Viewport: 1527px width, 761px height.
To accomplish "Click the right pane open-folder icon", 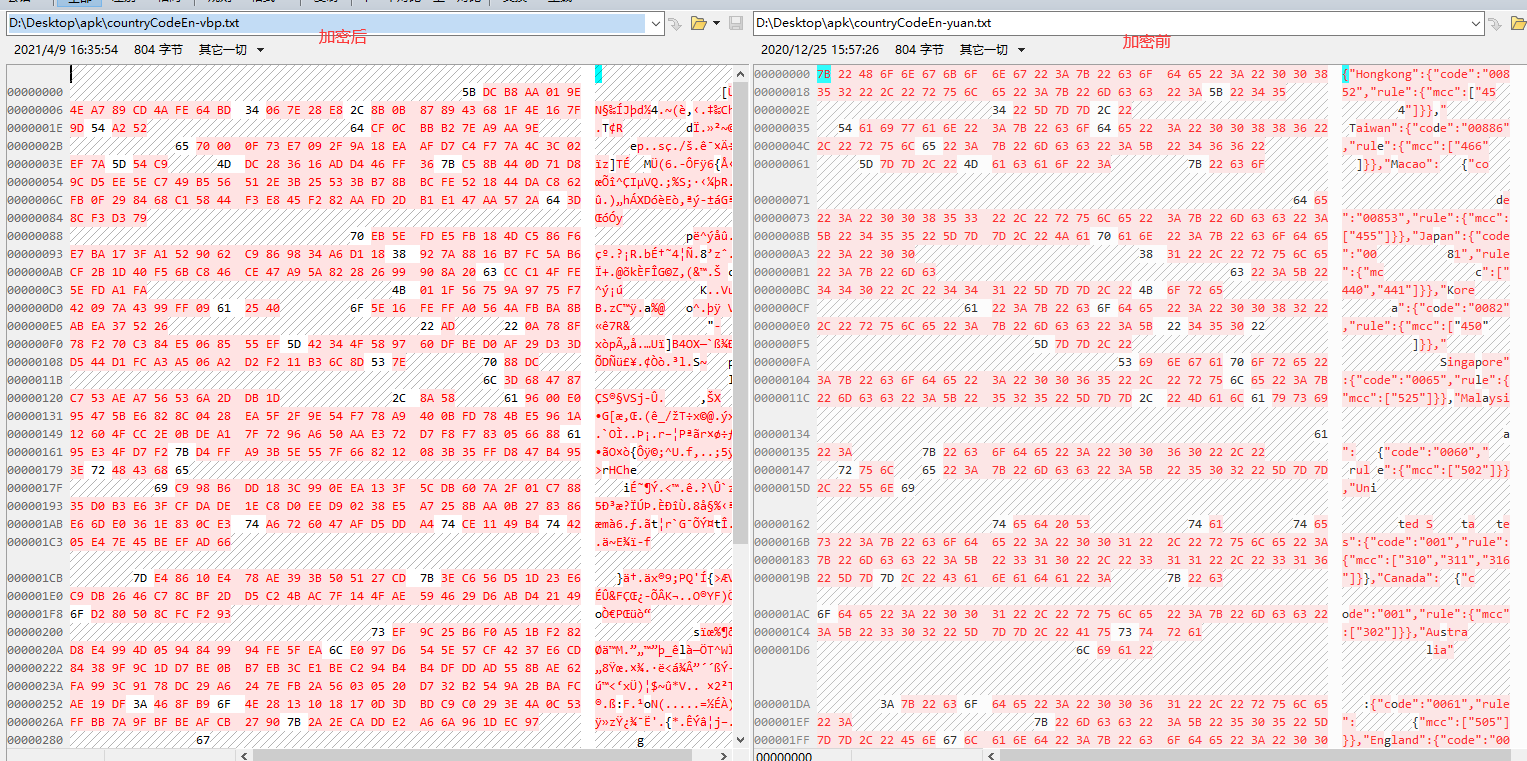I will coord(1517,23).
